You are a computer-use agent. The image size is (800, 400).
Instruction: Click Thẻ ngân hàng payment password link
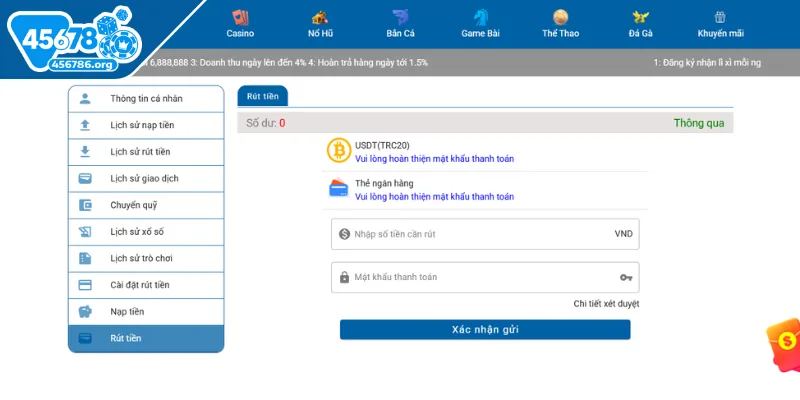[x=434, y=197]
